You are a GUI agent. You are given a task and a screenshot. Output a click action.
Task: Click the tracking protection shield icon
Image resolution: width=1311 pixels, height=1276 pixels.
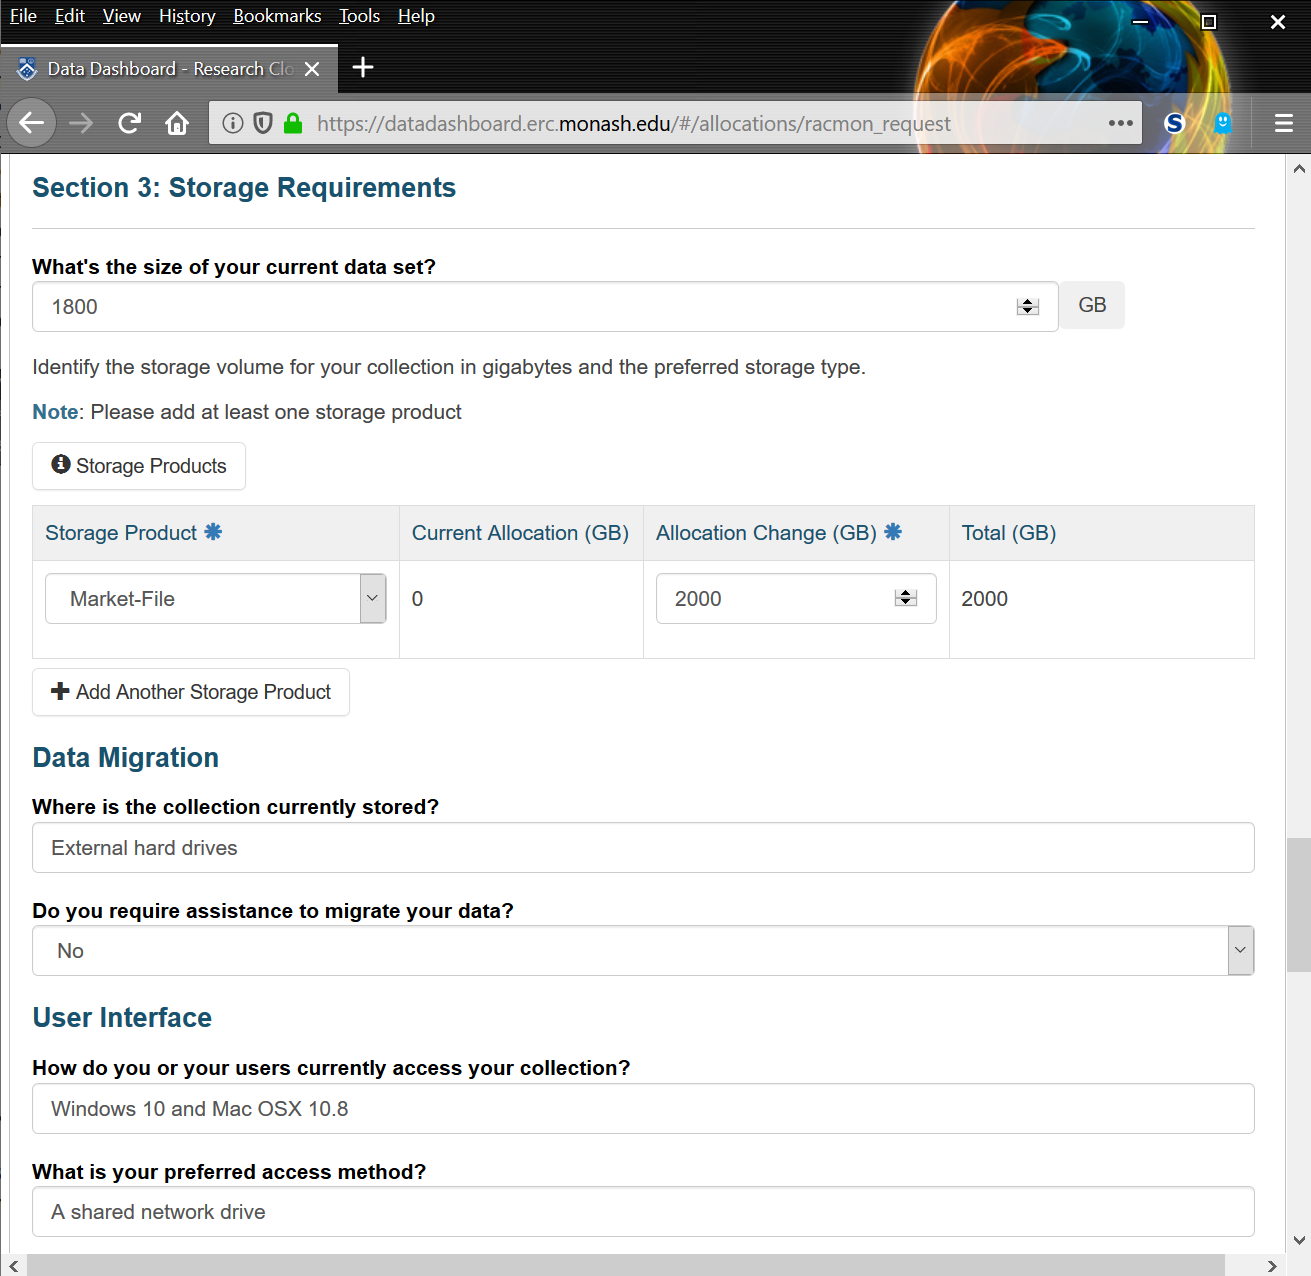pyautogui.click(x=263, y=123)
